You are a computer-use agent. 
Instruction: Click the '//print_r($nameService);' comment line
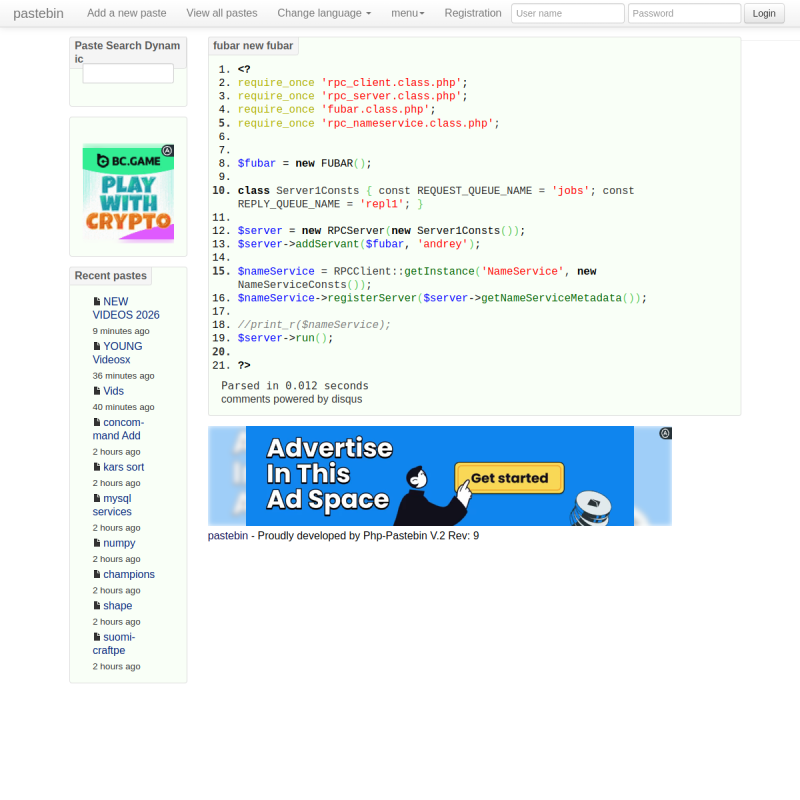click(x=314, y=324)
